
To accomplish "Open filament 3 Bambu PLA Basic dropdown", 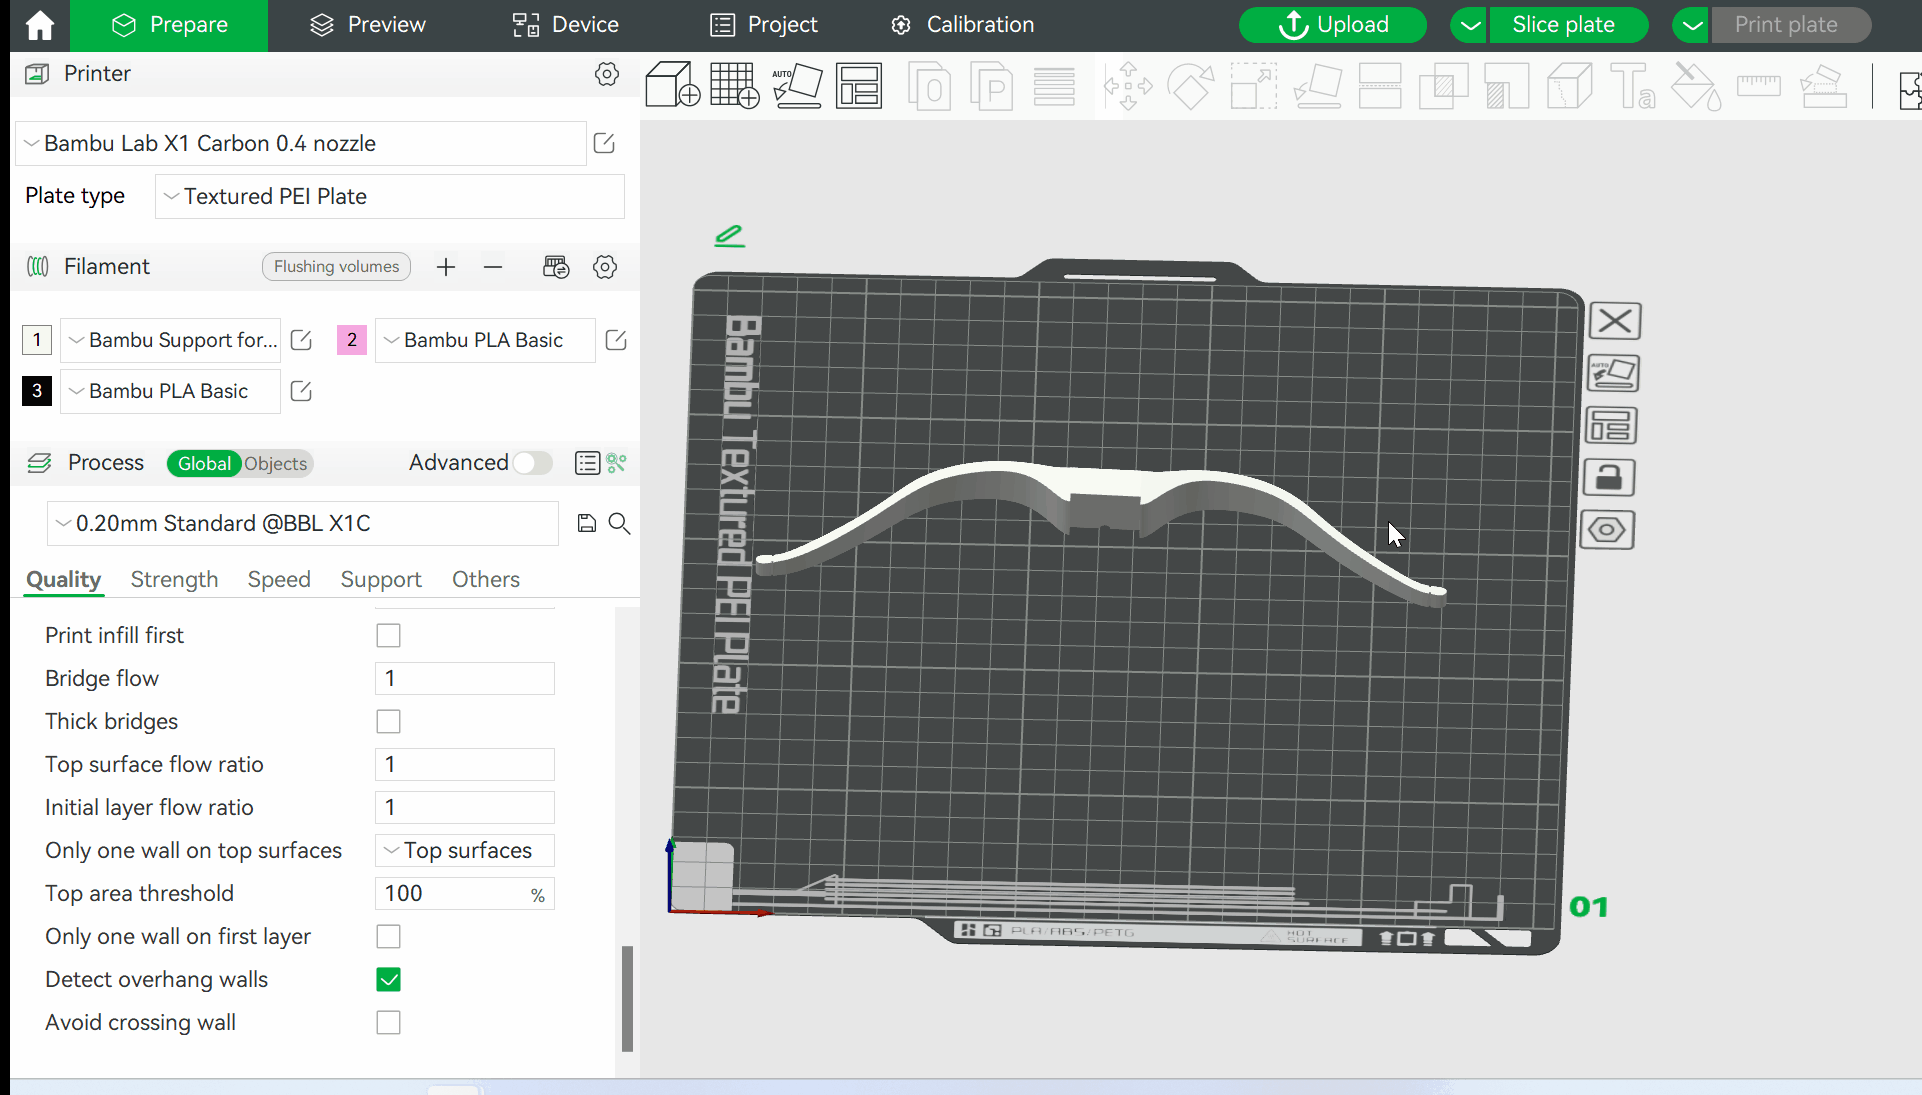I will [x=171, y=391].
